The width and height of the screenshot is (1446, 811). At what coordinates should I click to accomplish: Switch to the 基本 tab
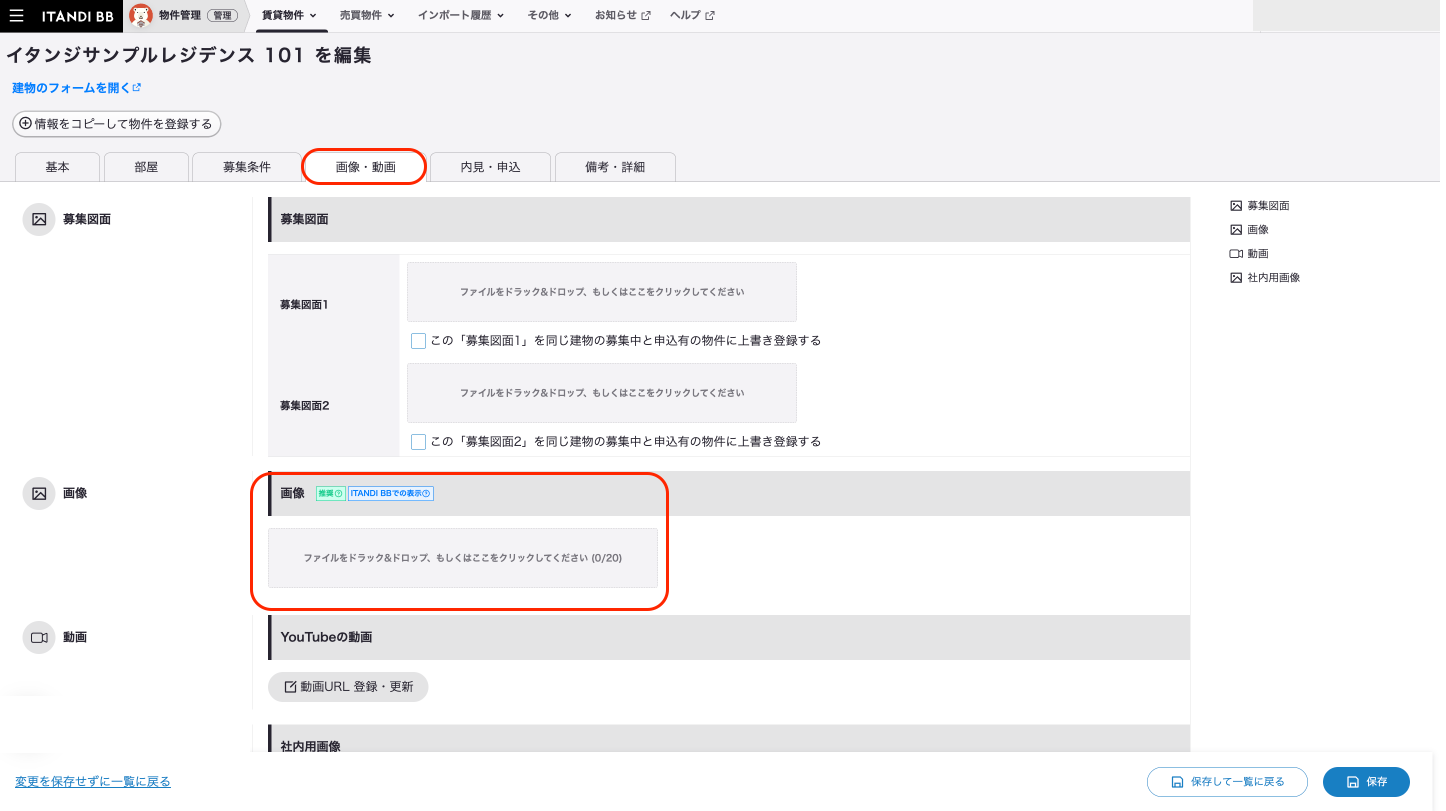(x=58, y=167)
